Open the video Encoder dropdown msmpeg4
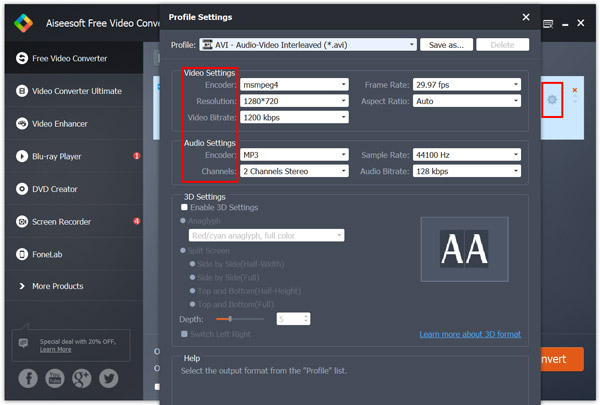This screenshot has width=600, height=405. (x=294, y=85)
